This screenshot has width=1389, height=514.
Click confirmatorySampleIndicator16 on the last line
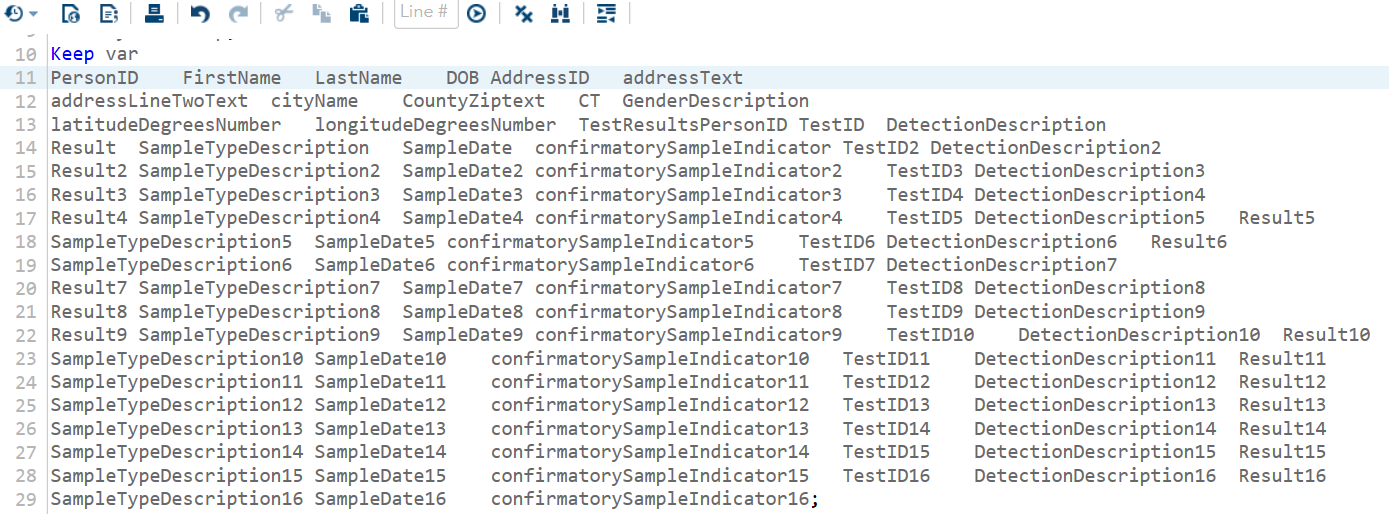tap(650, 499)
